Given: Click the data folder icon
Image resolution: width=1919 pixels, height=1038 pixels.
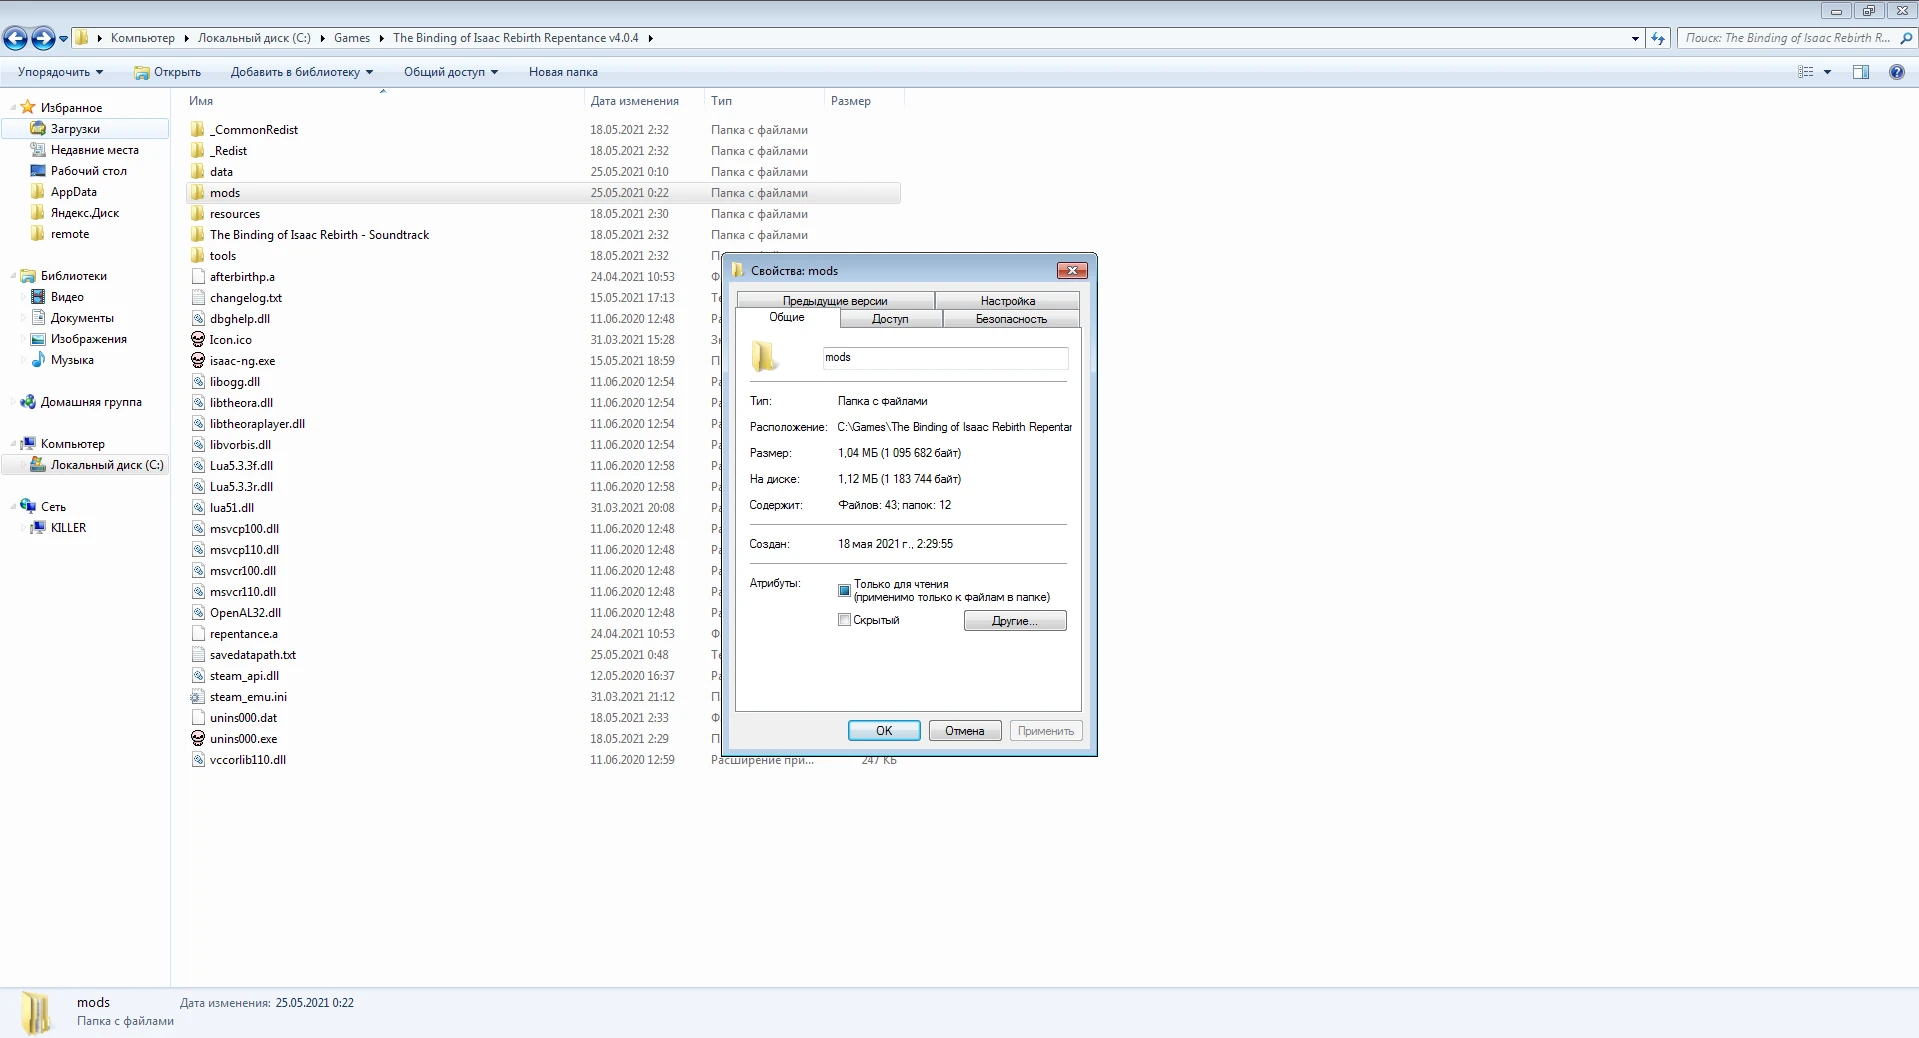Looking at the screenshot, I should pos(198,171).
